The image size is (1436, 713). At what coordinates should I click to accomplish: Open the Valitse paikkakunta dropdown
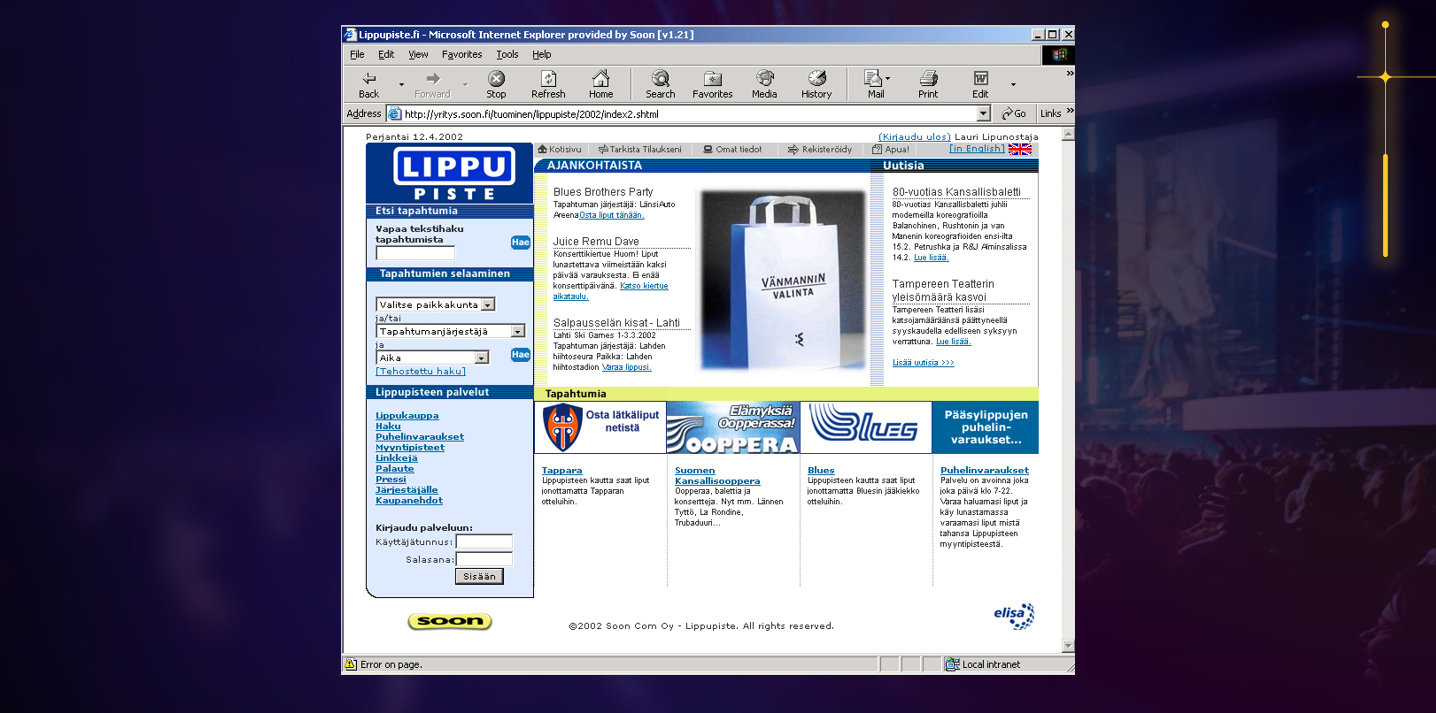click(435, 304)
